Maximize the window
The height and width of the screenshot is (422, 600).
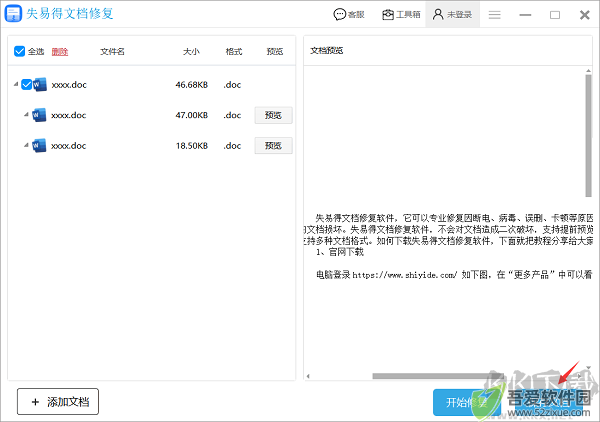tap(555, 15)
